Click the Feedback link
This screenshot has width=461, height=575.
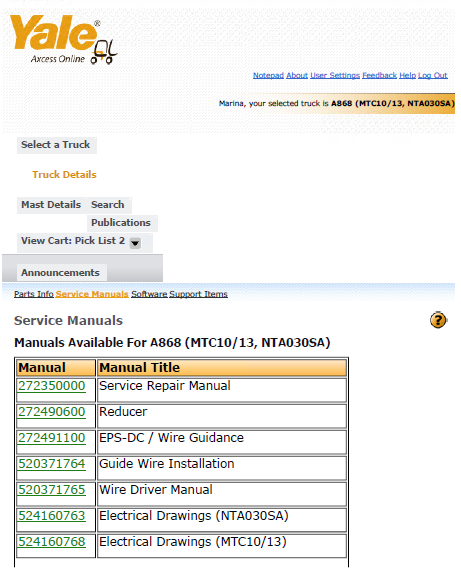pos(380,75)
